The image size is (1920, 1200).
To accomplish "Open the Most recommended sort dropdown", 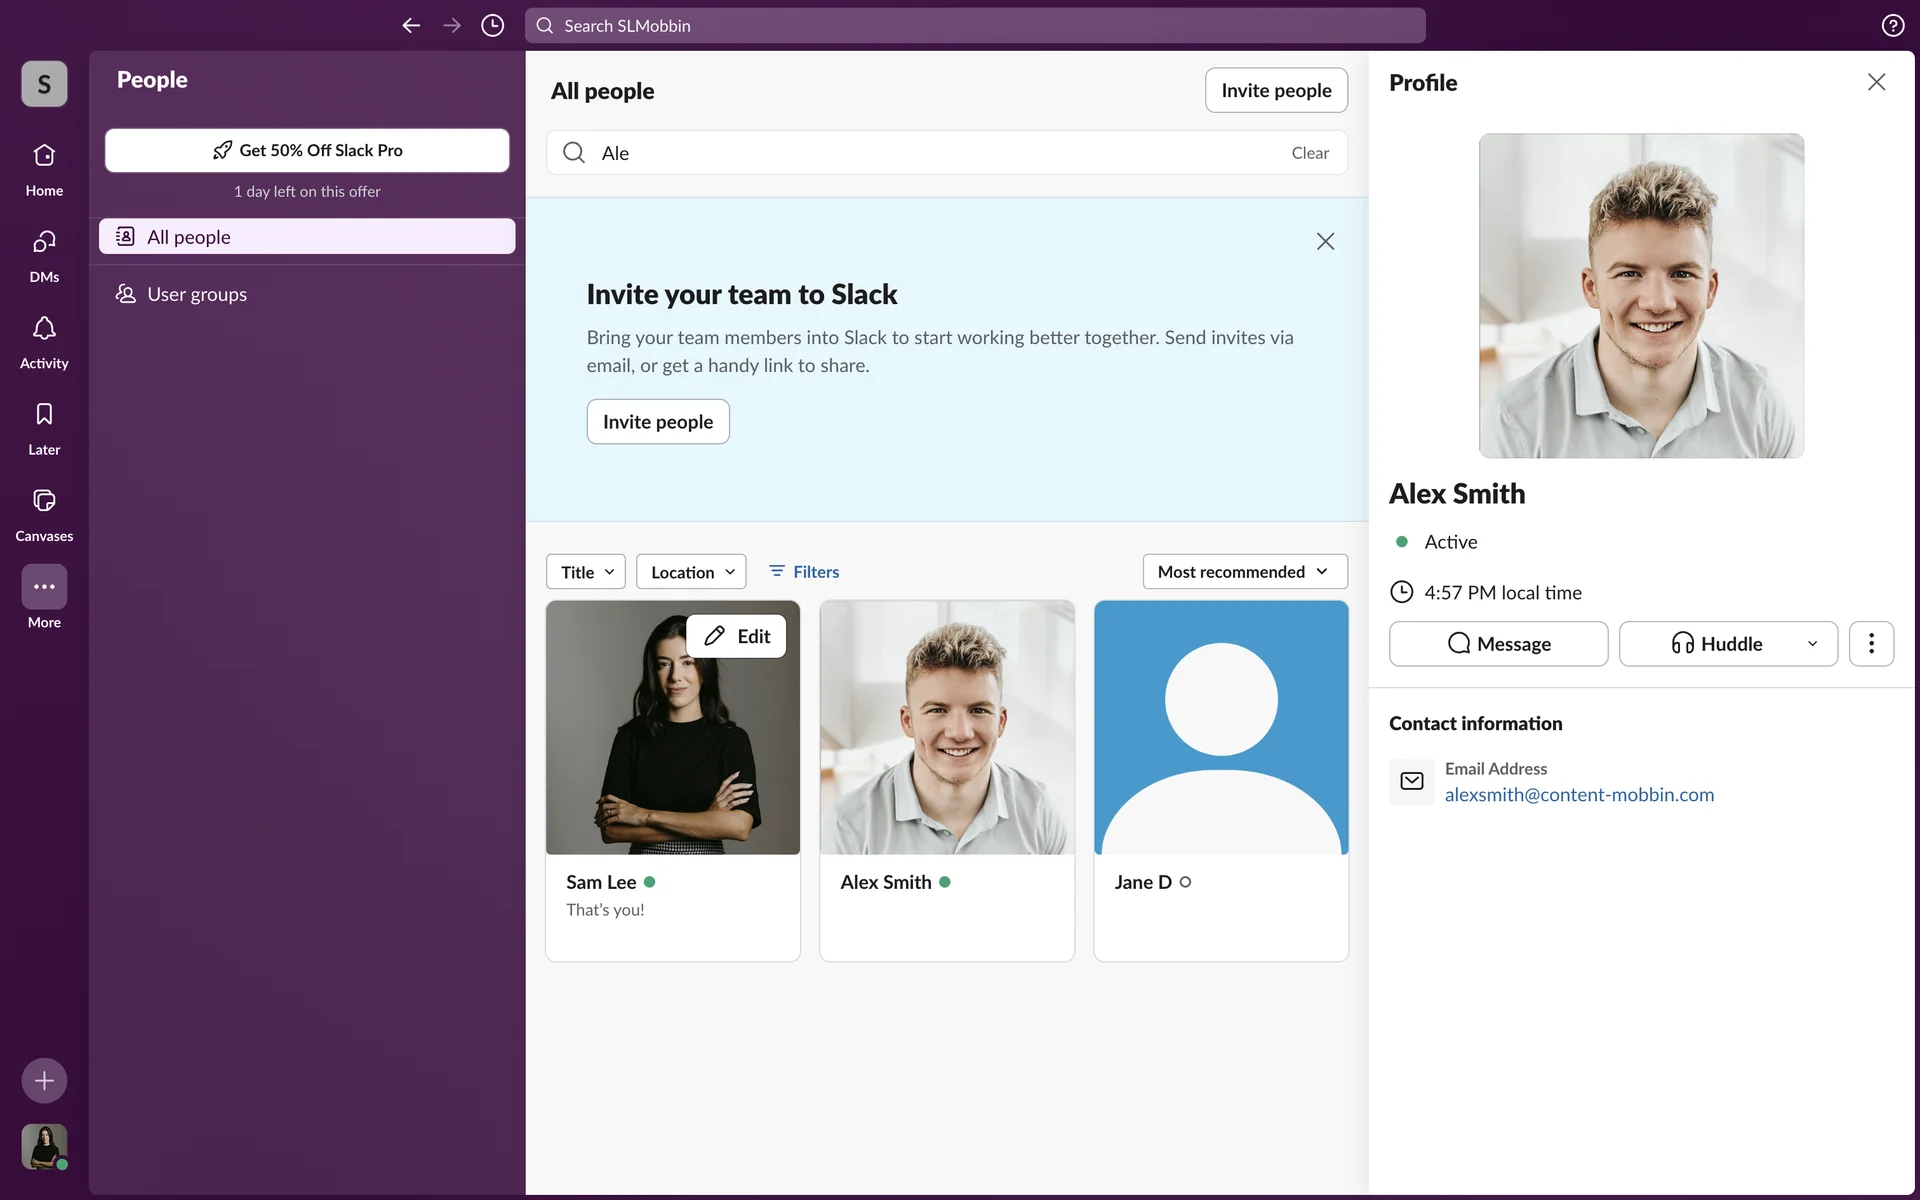I will [x=1244, y=572].
